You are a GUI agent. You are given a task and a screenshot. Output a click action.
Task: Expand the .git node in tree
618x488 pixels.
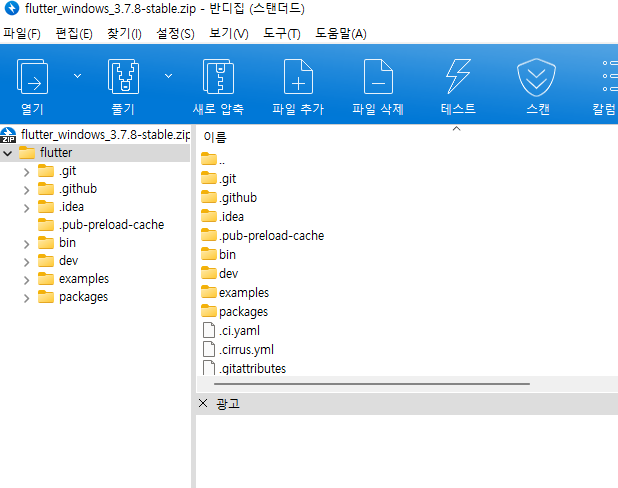26,172
